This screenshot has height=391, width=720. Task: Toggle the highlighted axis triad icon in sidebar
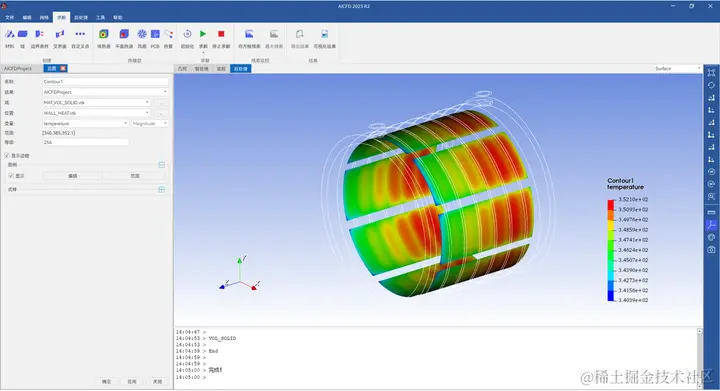711,225
